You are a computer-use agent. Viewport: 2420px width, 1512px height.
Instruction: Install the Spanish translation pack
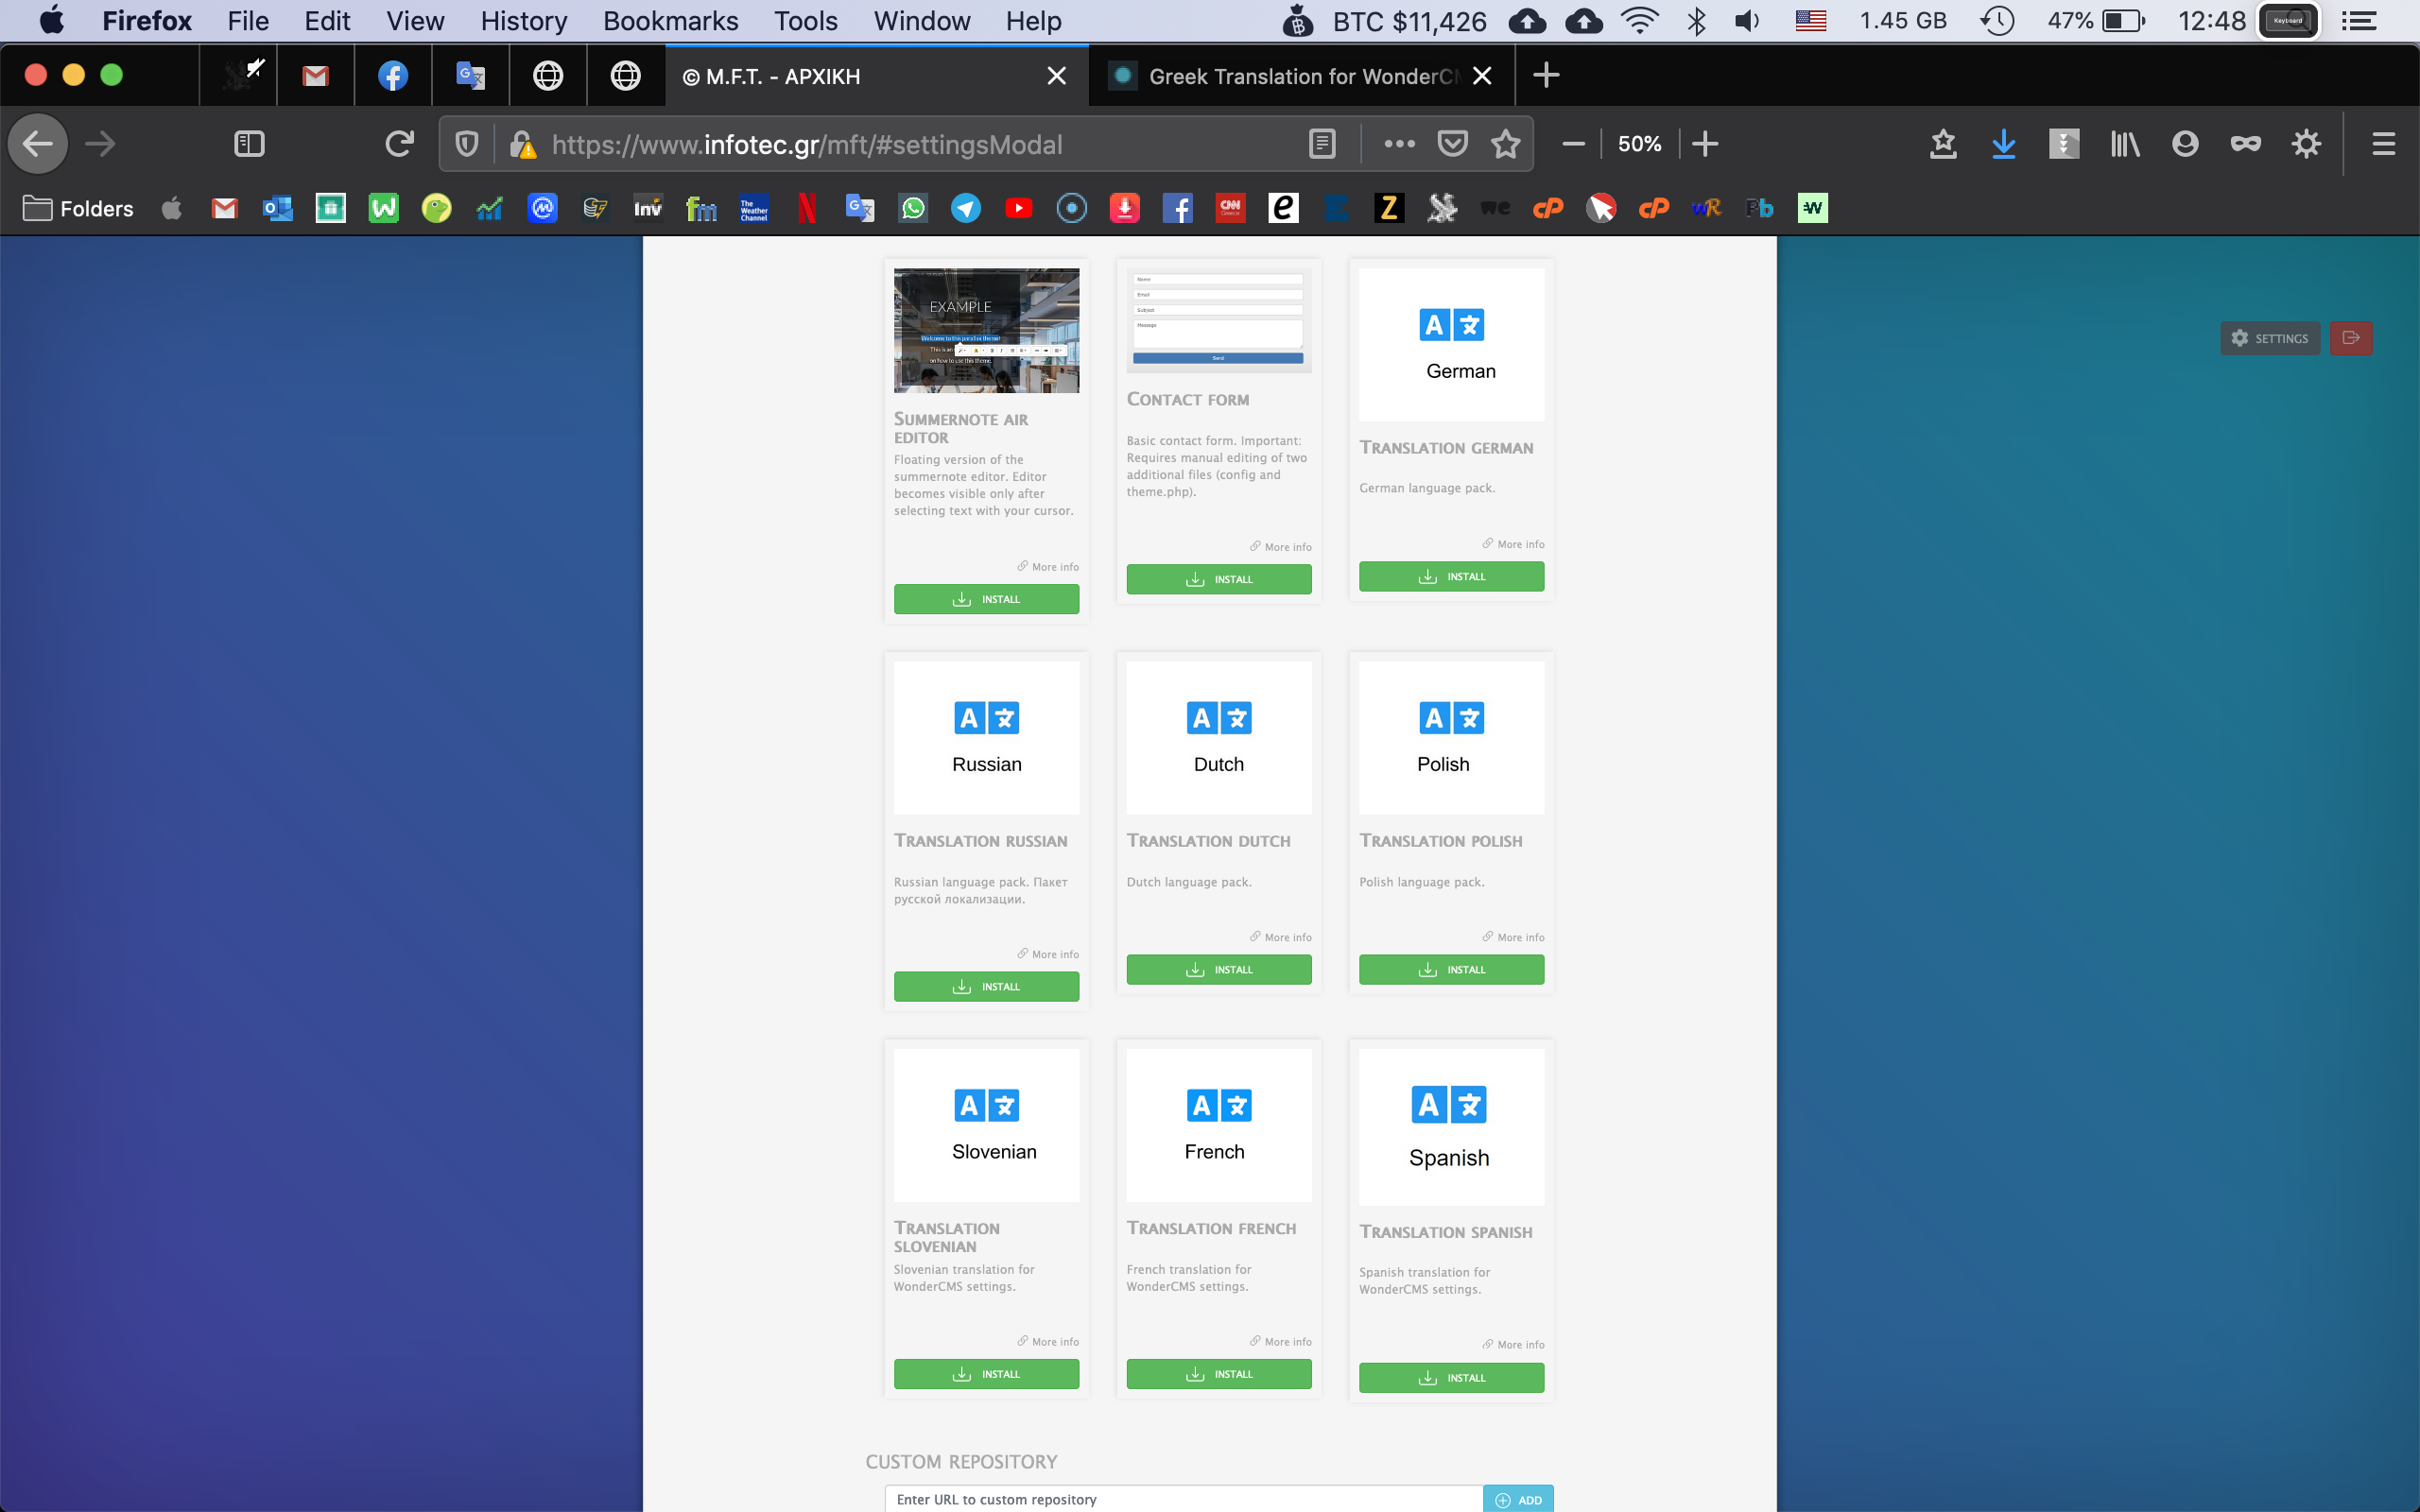(1451, 1377)
